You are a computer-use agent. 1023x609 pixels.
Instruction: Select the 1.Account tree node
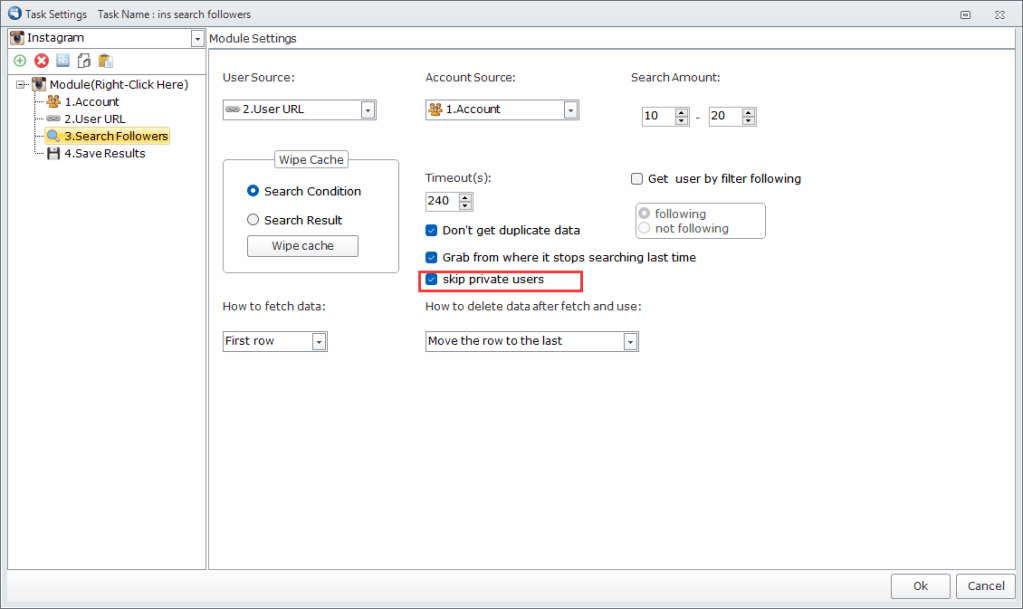coord(91,102)
